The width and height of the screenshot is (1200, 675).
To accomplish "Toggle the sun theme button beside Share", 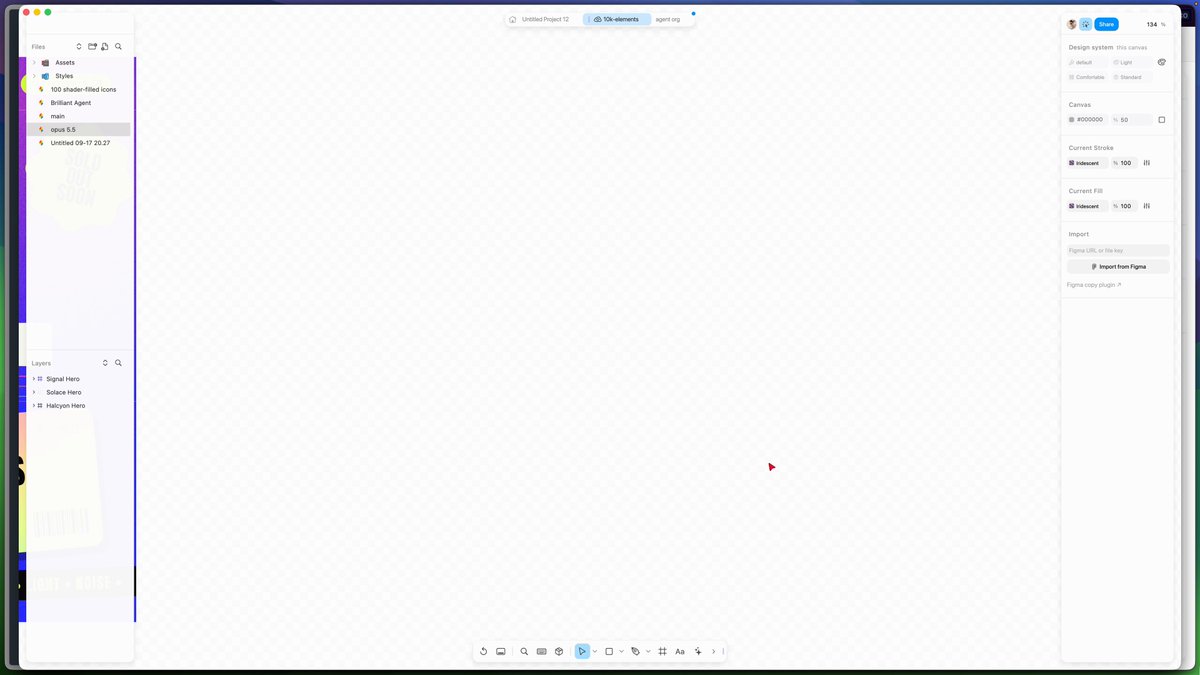I will [1086, 24].
